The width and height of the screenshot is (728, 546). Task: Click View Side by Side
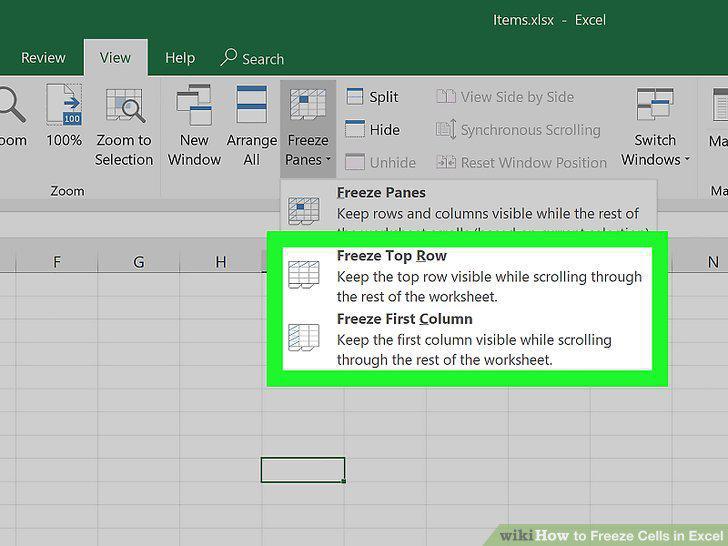tap(505, 97)
